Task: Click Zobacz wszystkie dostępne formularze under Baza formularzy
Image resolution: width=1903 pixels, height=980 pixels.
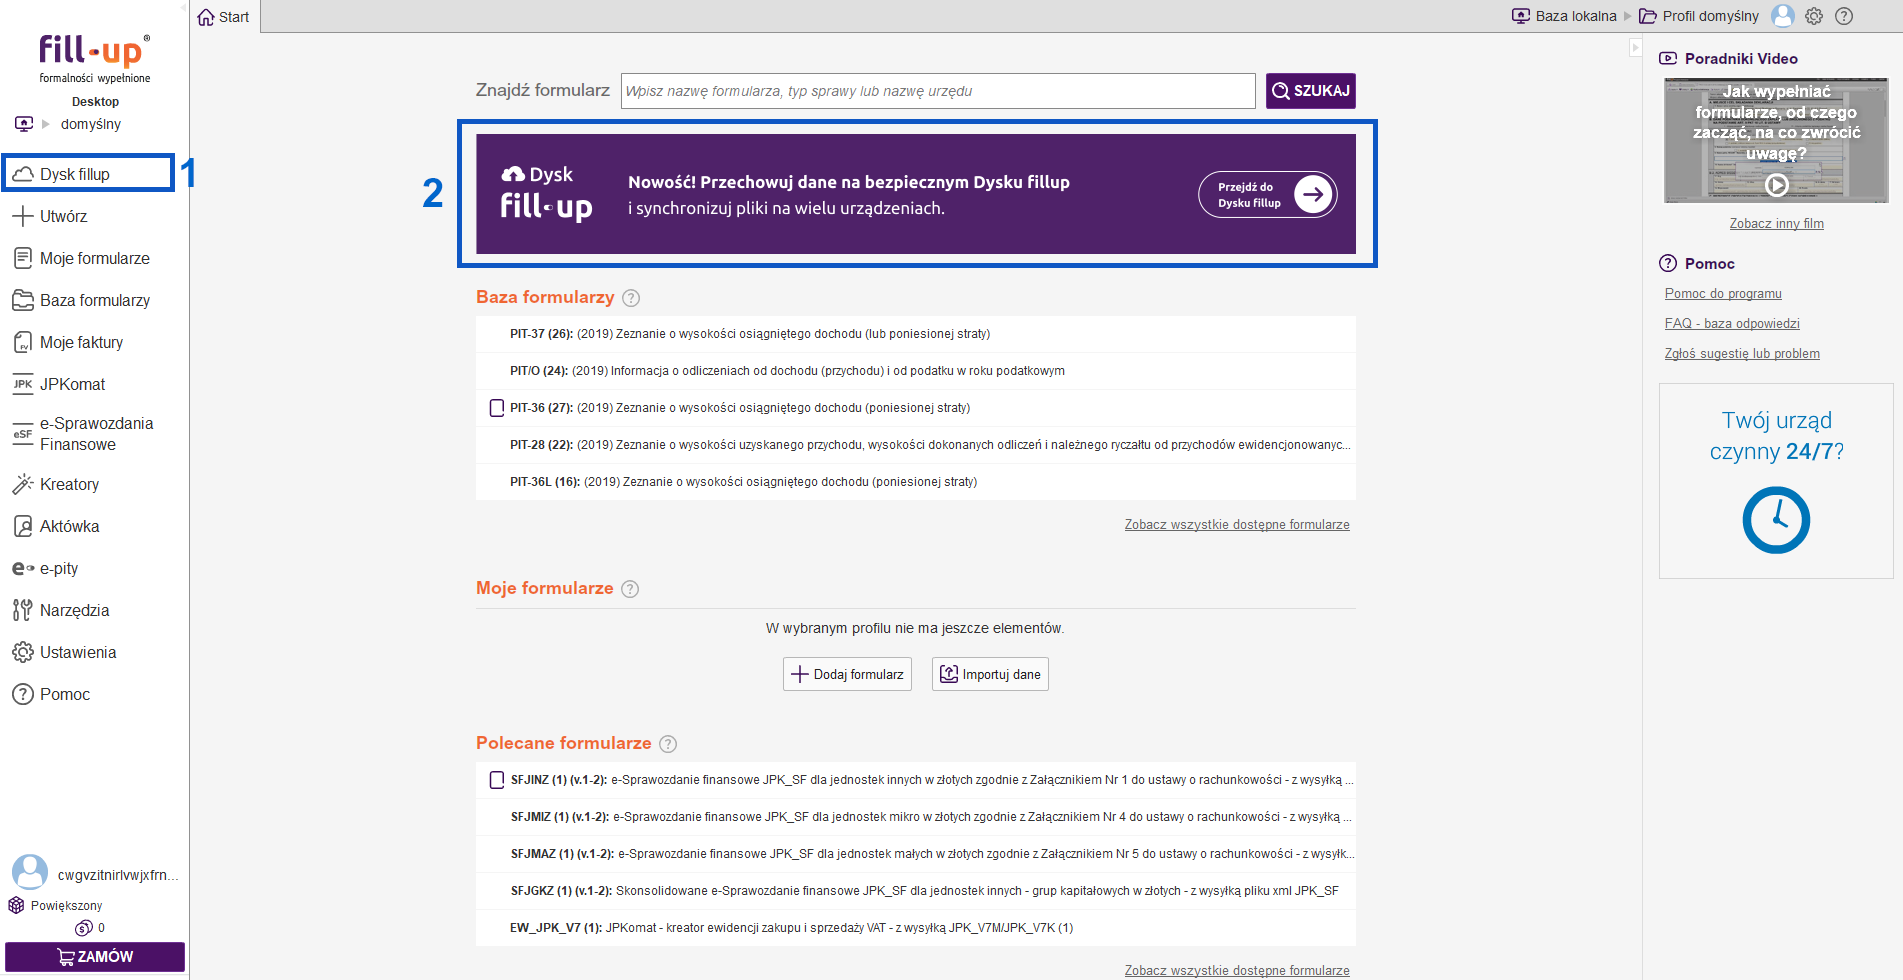Action: pyautogui.click(x=1237, y=525)
